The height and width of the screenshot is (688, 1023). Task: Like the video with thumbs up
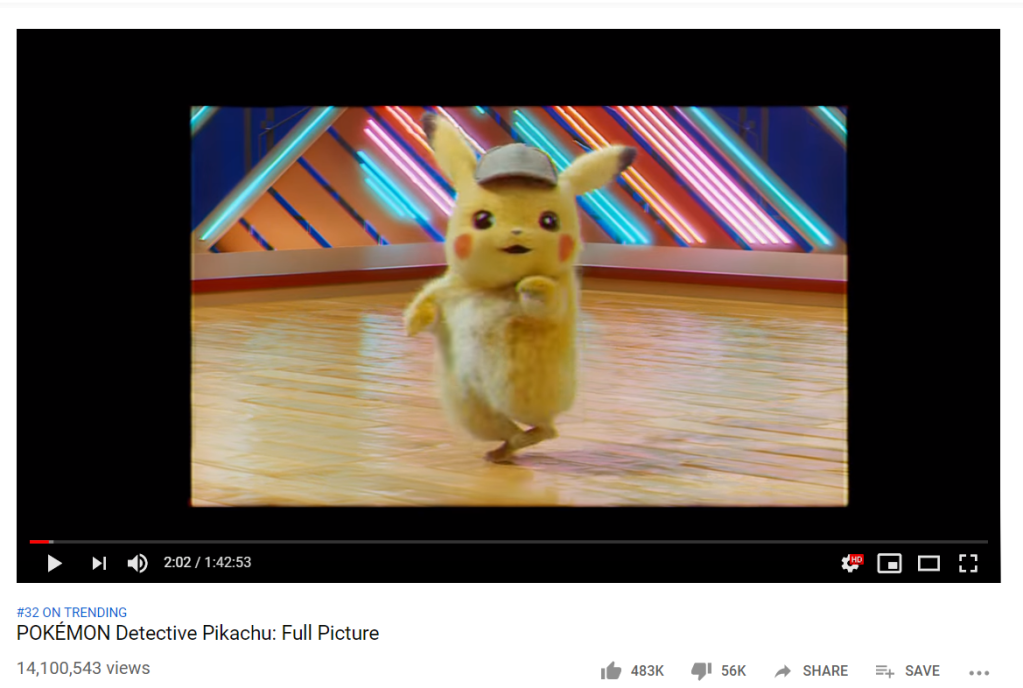[611, 670]
